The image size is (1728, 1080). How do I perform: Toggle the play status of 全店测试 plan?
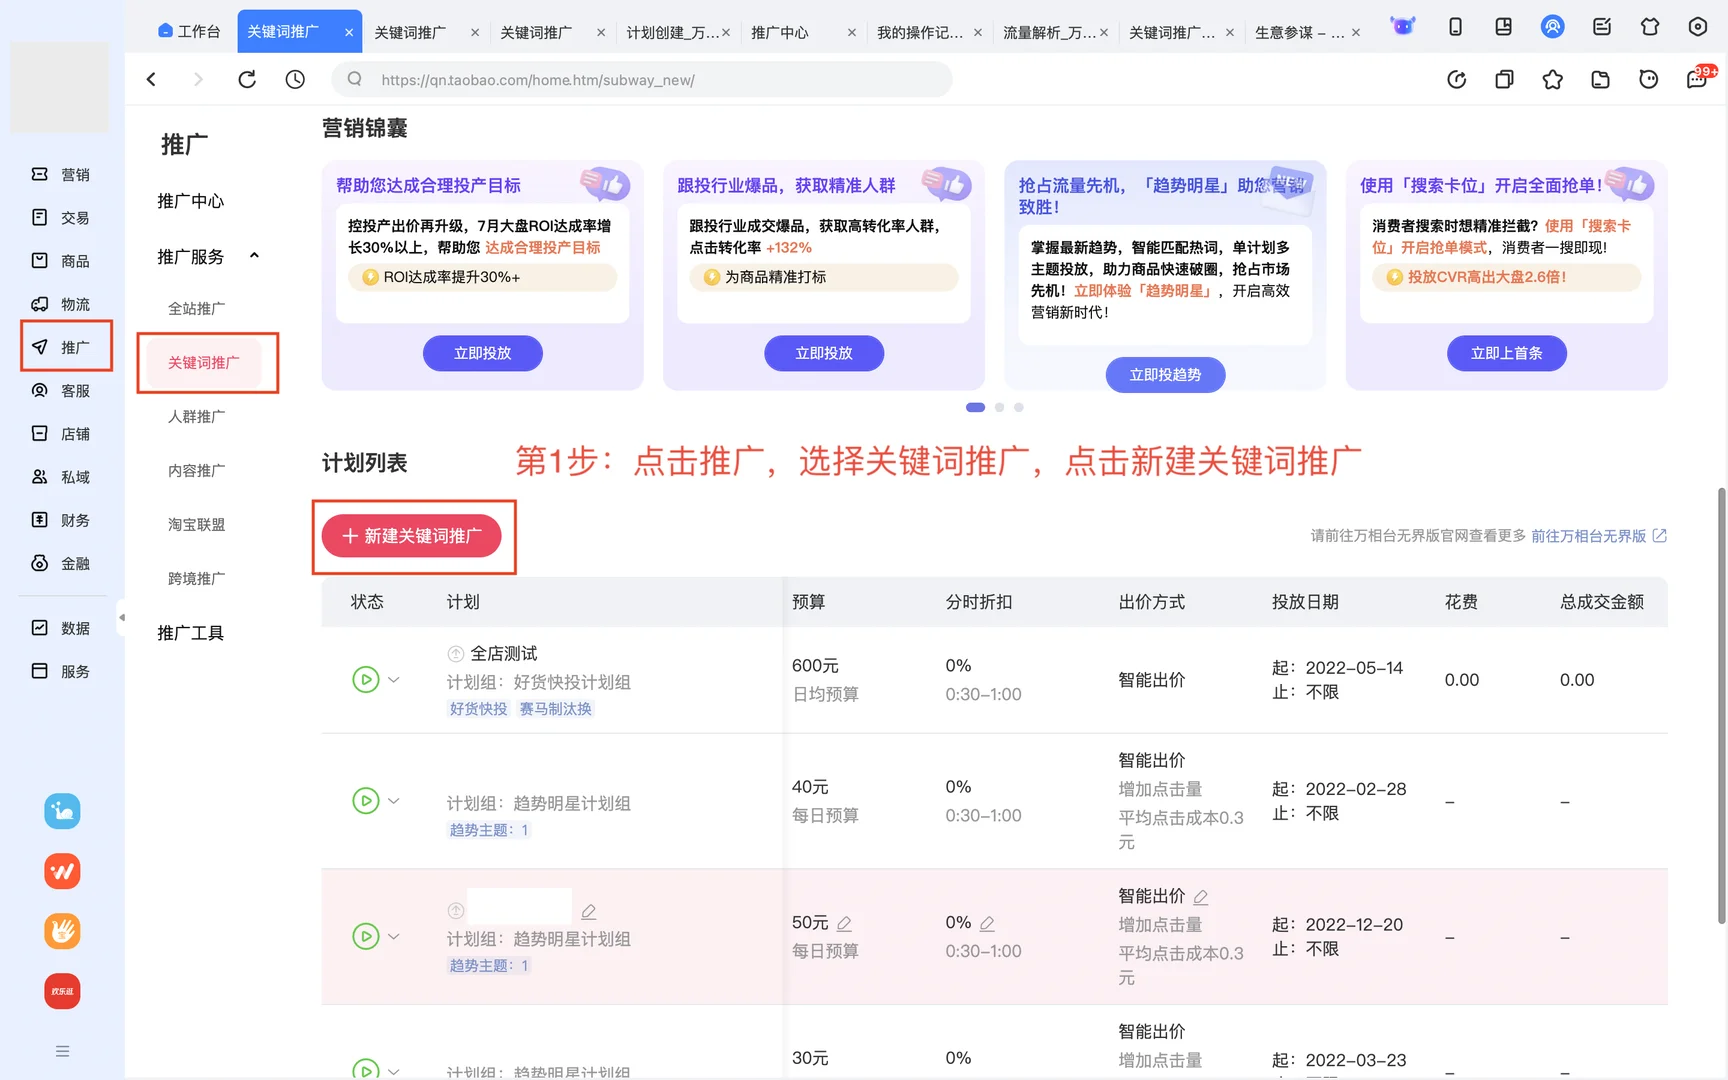(x=365, y=679)
